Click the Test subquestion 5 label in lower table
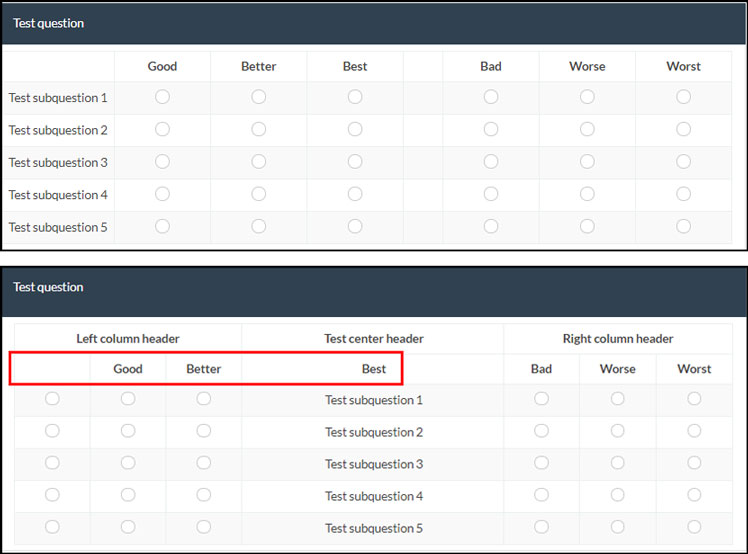This screenshot has height=554, width=748. 374,528
